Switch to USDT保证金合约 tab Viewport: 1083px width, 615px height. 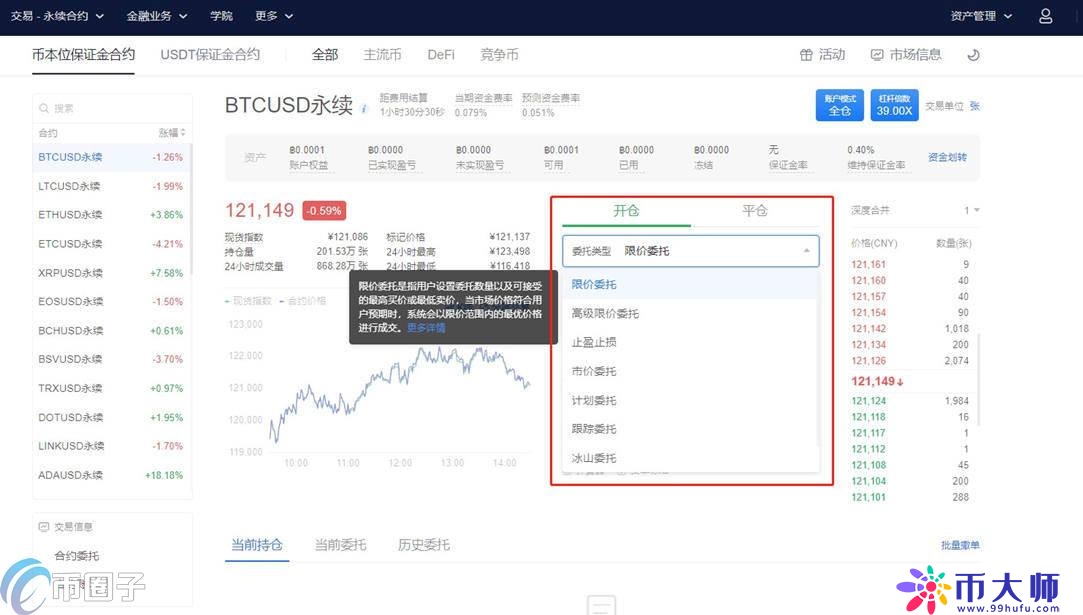210,55
